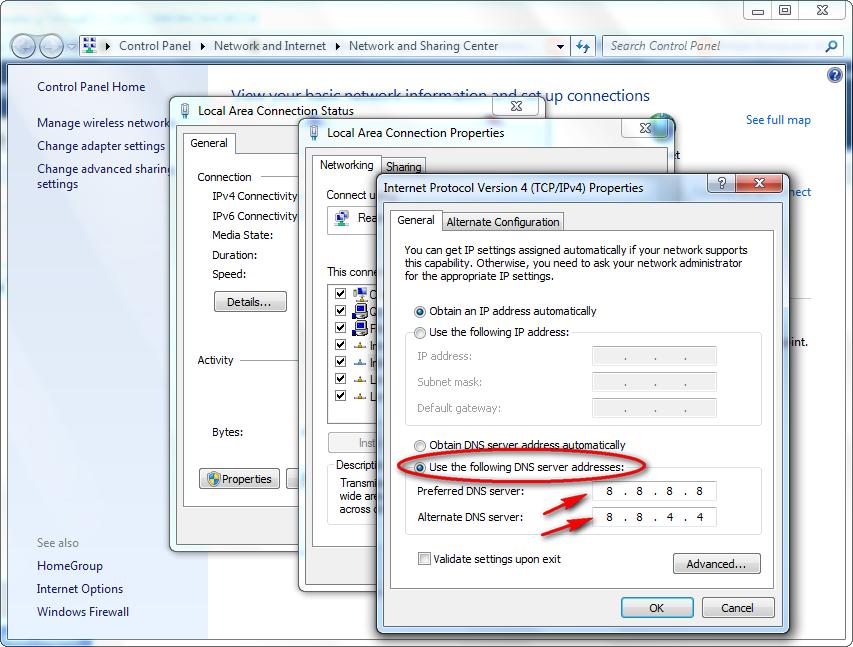Select General tab in Connection Status window
Viewport: 853px width, 647px height.
[209, 143]
